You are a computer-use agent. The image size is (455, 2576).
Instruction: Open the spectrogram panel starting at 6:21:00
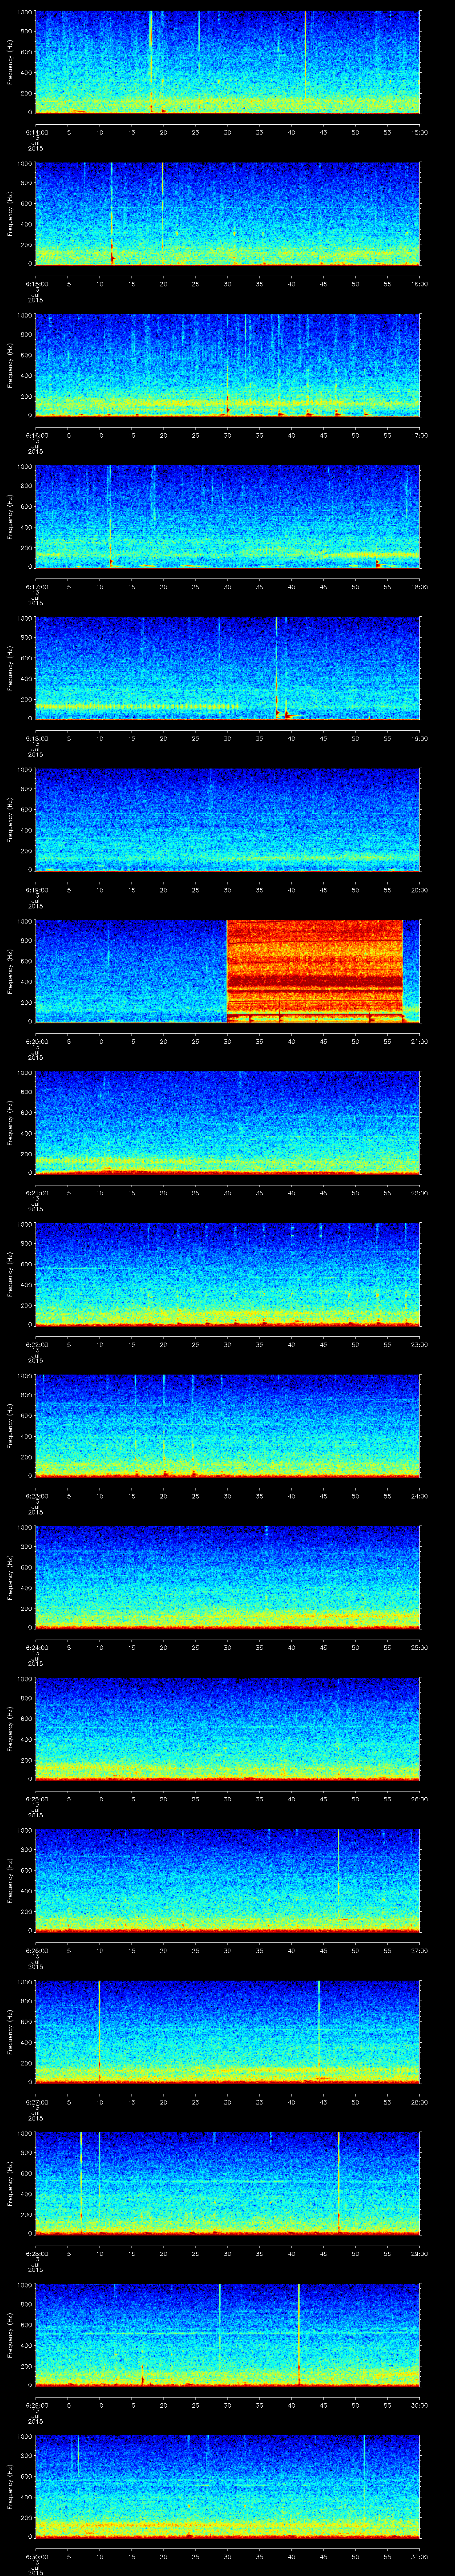[x=228, y=1122]
